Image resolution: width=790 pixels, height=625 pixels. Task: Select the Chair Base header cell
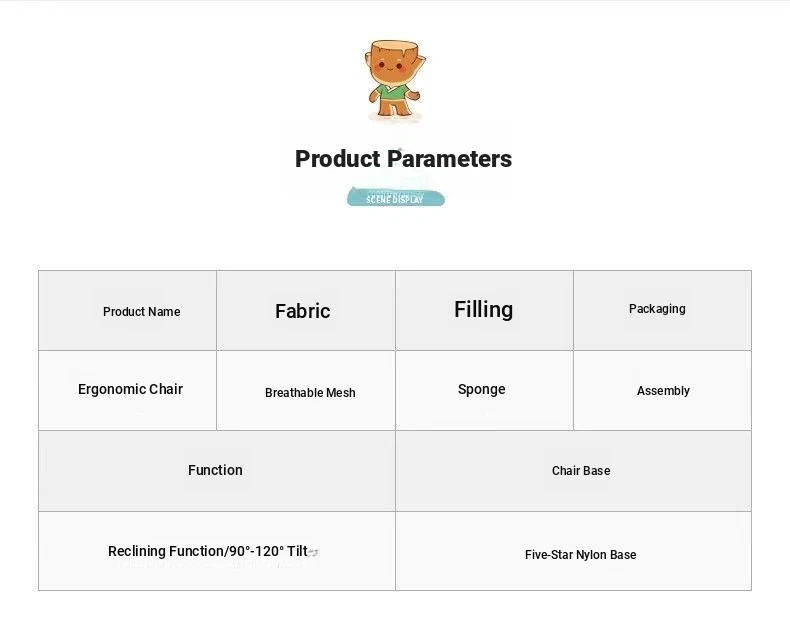coord(573,471)
